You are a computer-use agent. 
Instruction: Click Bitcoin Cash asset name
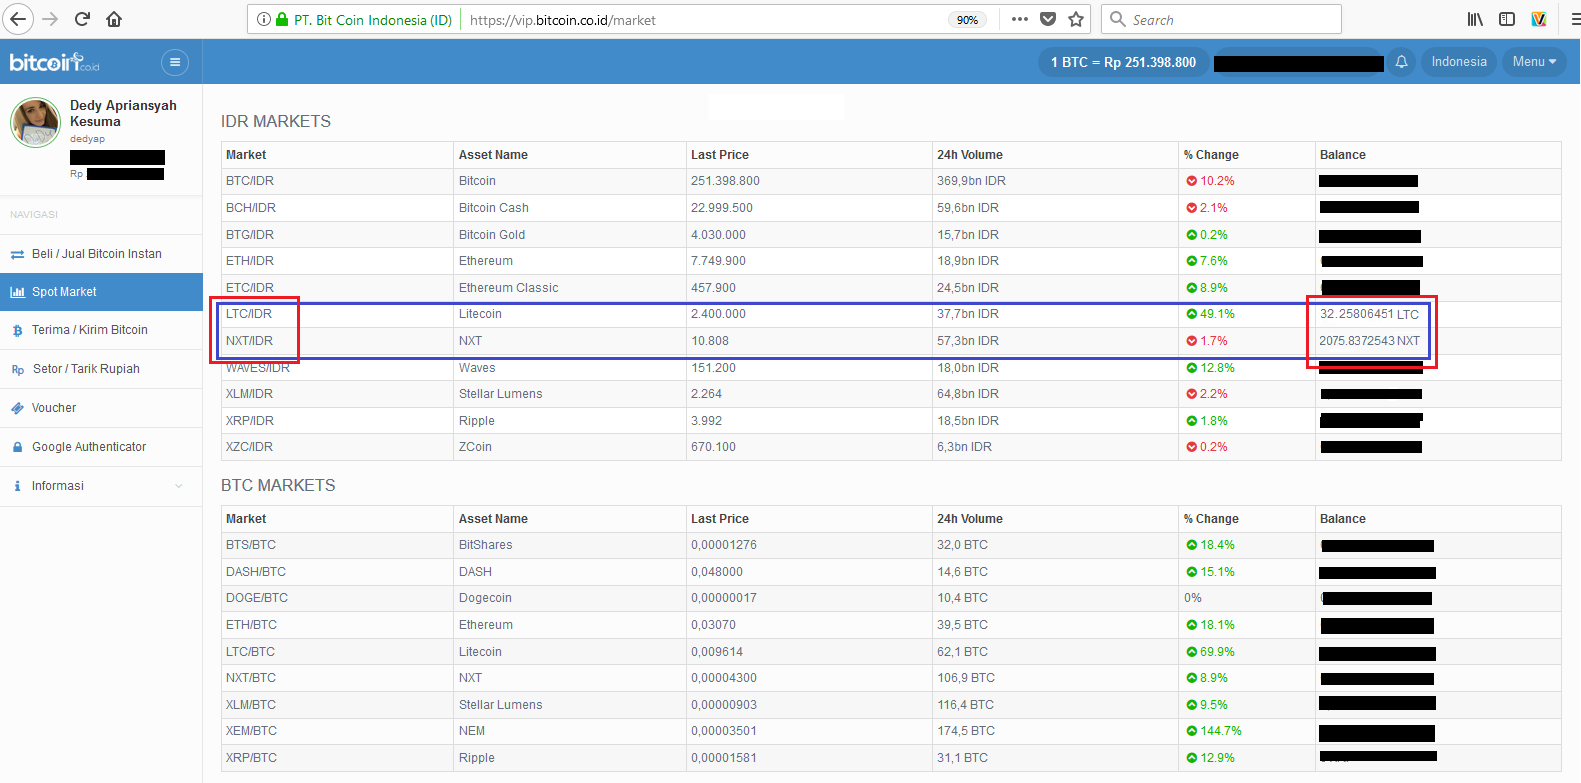494,208
